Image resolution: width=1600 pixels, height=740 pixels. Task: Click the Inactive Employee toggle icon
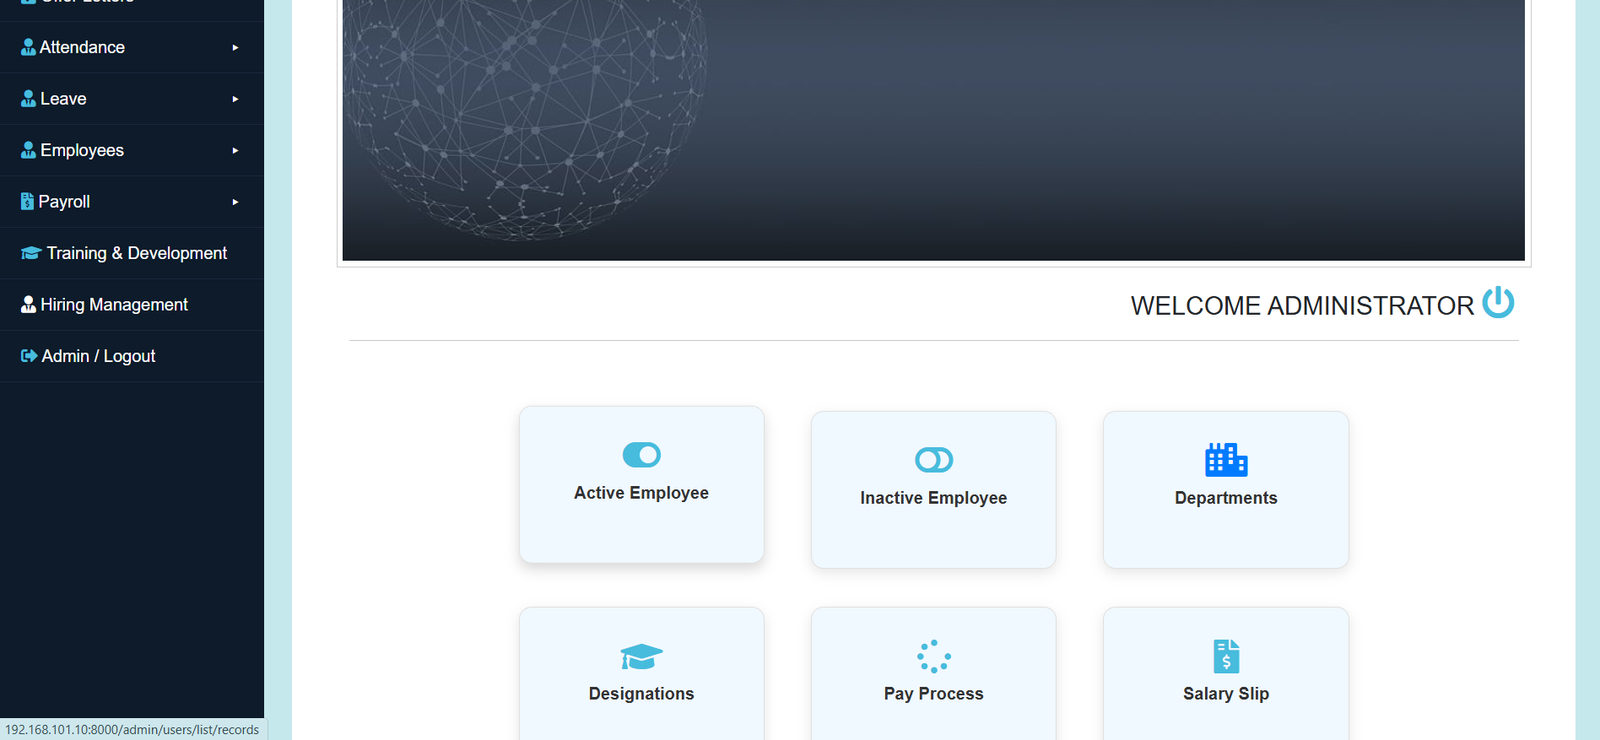[933, 460]
